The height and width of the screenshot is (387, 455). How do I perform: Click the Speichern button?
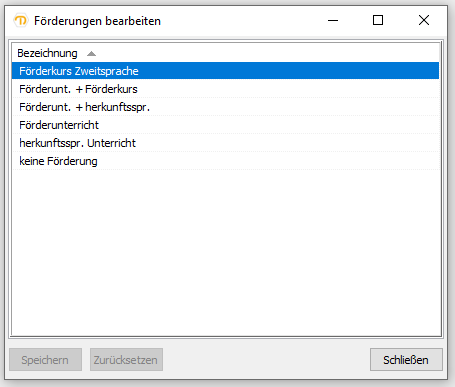click(x=45, y=360)
